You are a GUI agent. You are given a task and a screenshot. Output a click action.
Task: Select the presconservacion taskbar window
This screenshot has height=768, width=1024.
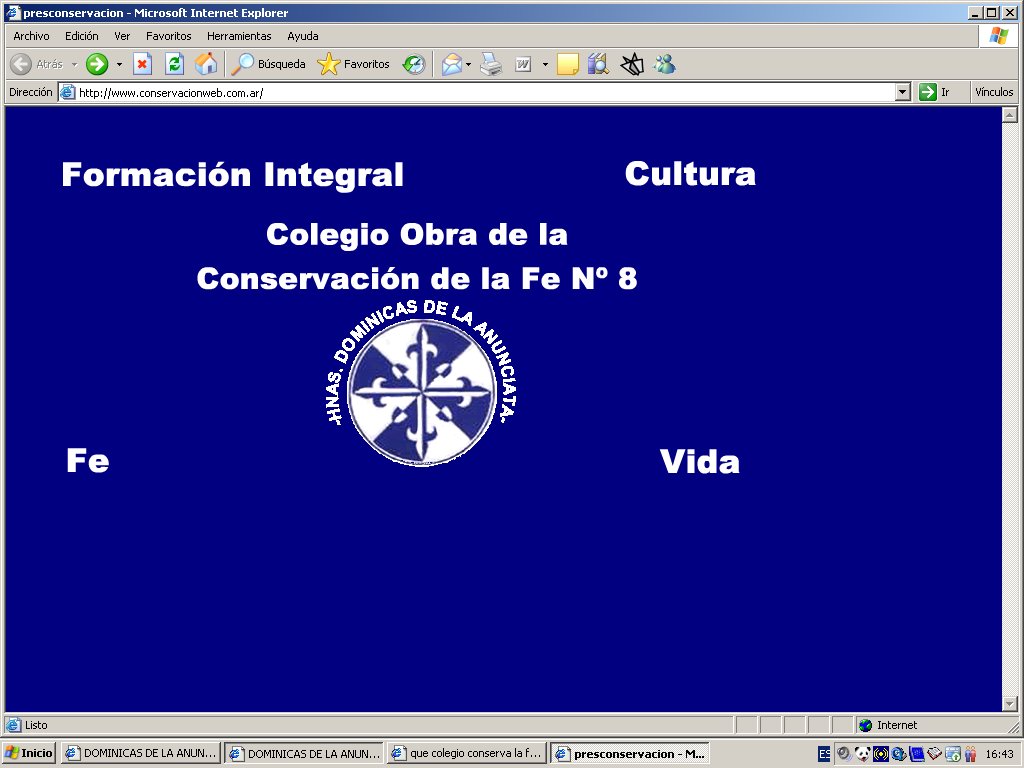tap(630, 753)
